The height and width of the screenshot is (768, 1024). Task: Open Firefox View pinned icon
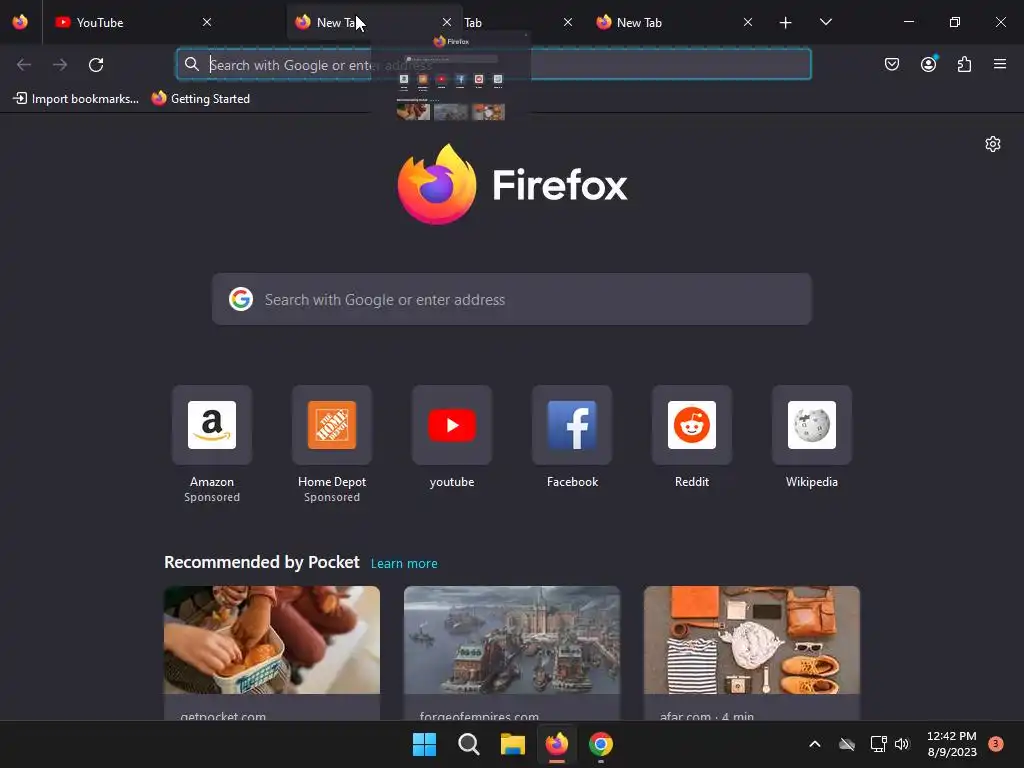click(20, 22)
